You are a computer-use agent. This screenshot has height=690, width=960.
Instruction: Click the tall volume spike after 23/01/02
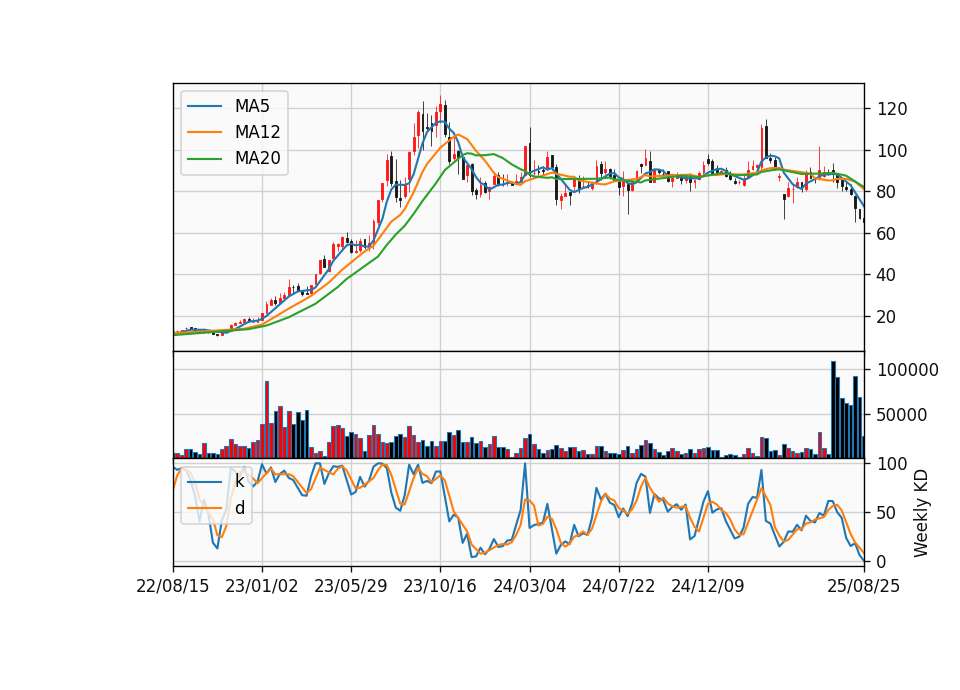267,419
